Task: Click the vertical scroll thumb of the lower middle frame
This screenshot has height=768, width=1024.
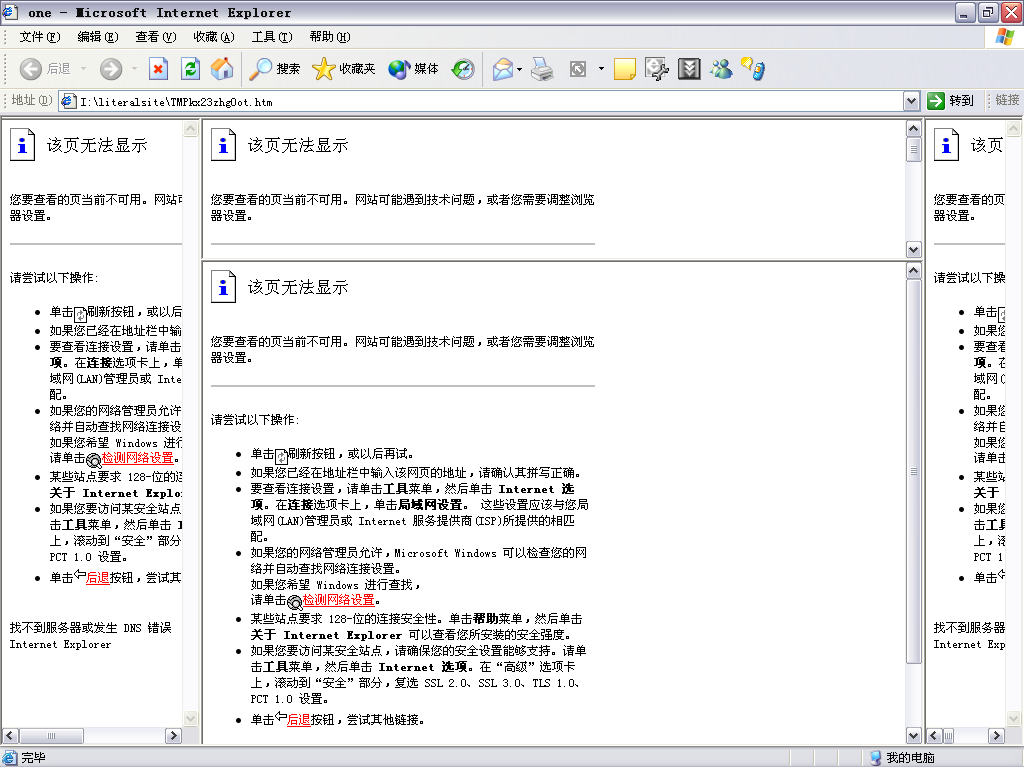Action: pos(914,471)
